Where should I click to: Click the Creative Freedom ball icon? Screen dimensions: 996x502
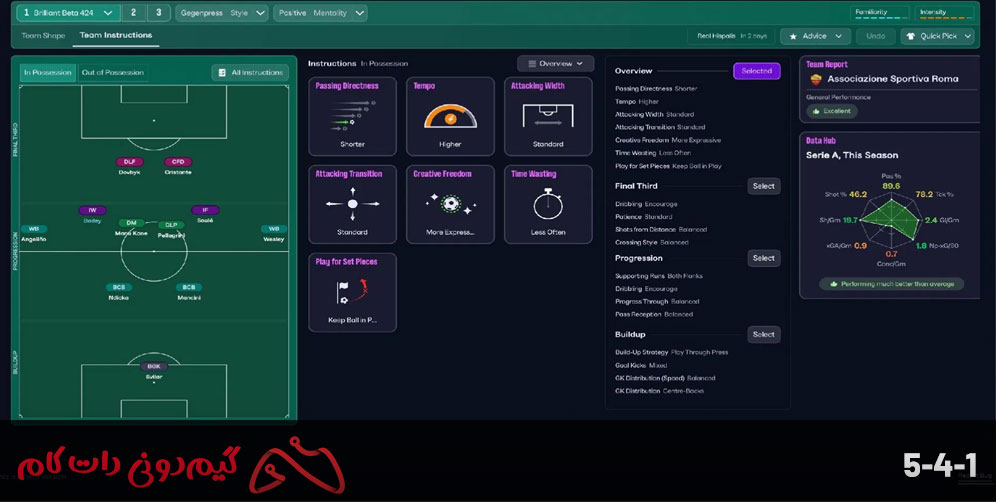(450, 203)
